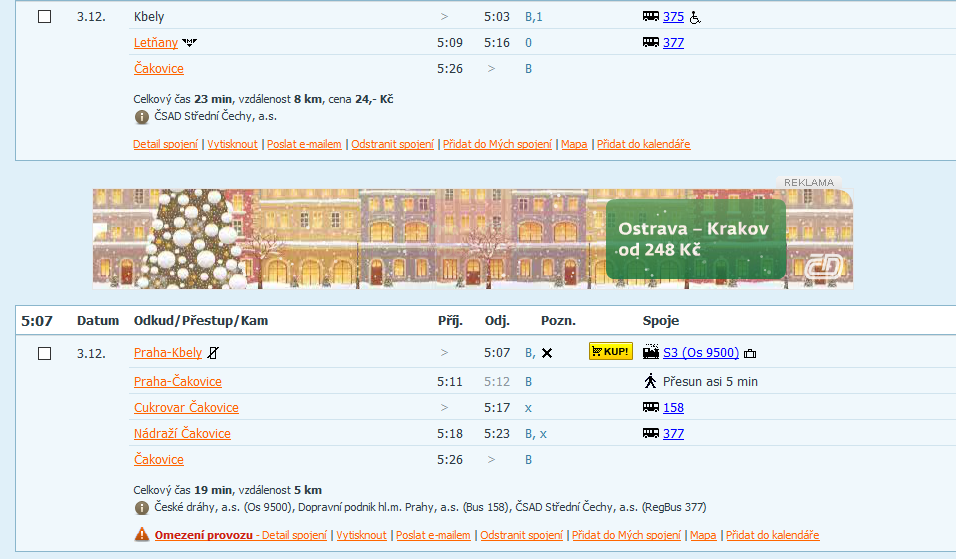Click the luggage icon after S3 (Os 9500)

point(750,354)
